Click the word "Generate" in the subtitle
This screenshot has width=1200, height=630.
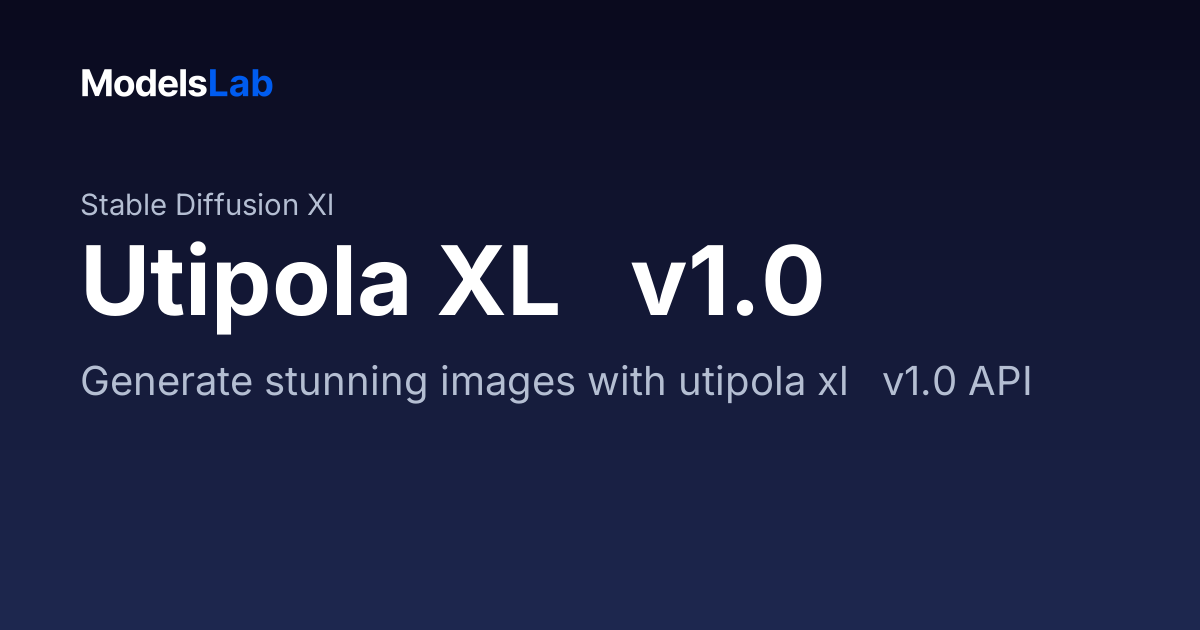click(166, 382)
